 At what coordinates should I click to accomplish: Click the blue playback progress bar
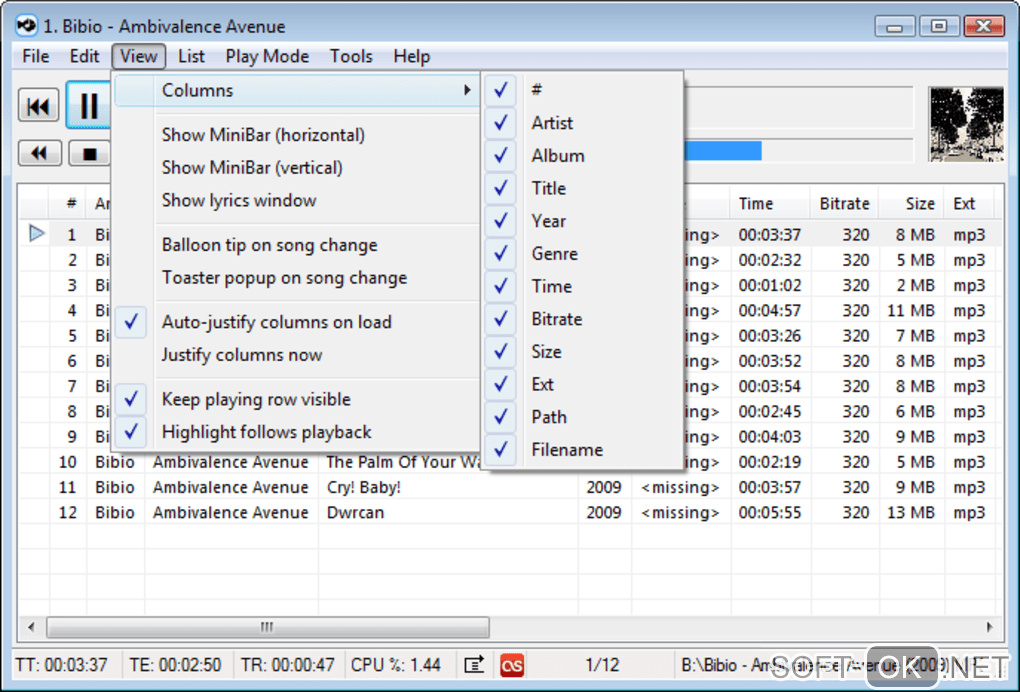pos(723,151)
